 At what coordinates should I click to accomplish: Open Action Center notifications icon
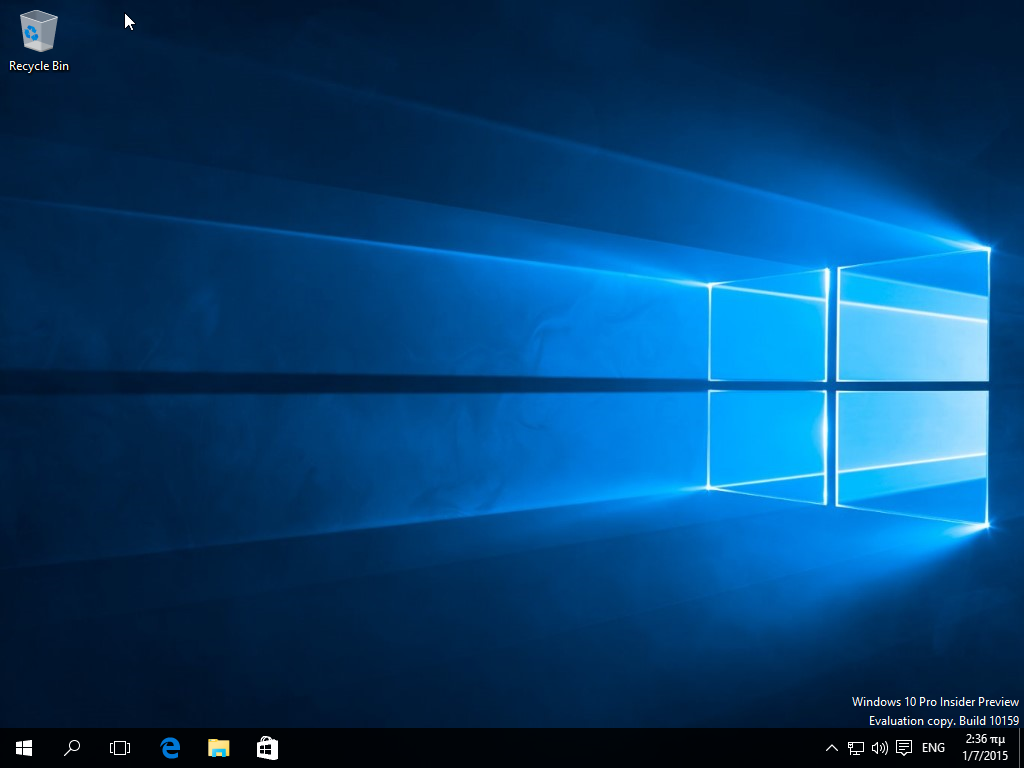(x=904, y=748)
